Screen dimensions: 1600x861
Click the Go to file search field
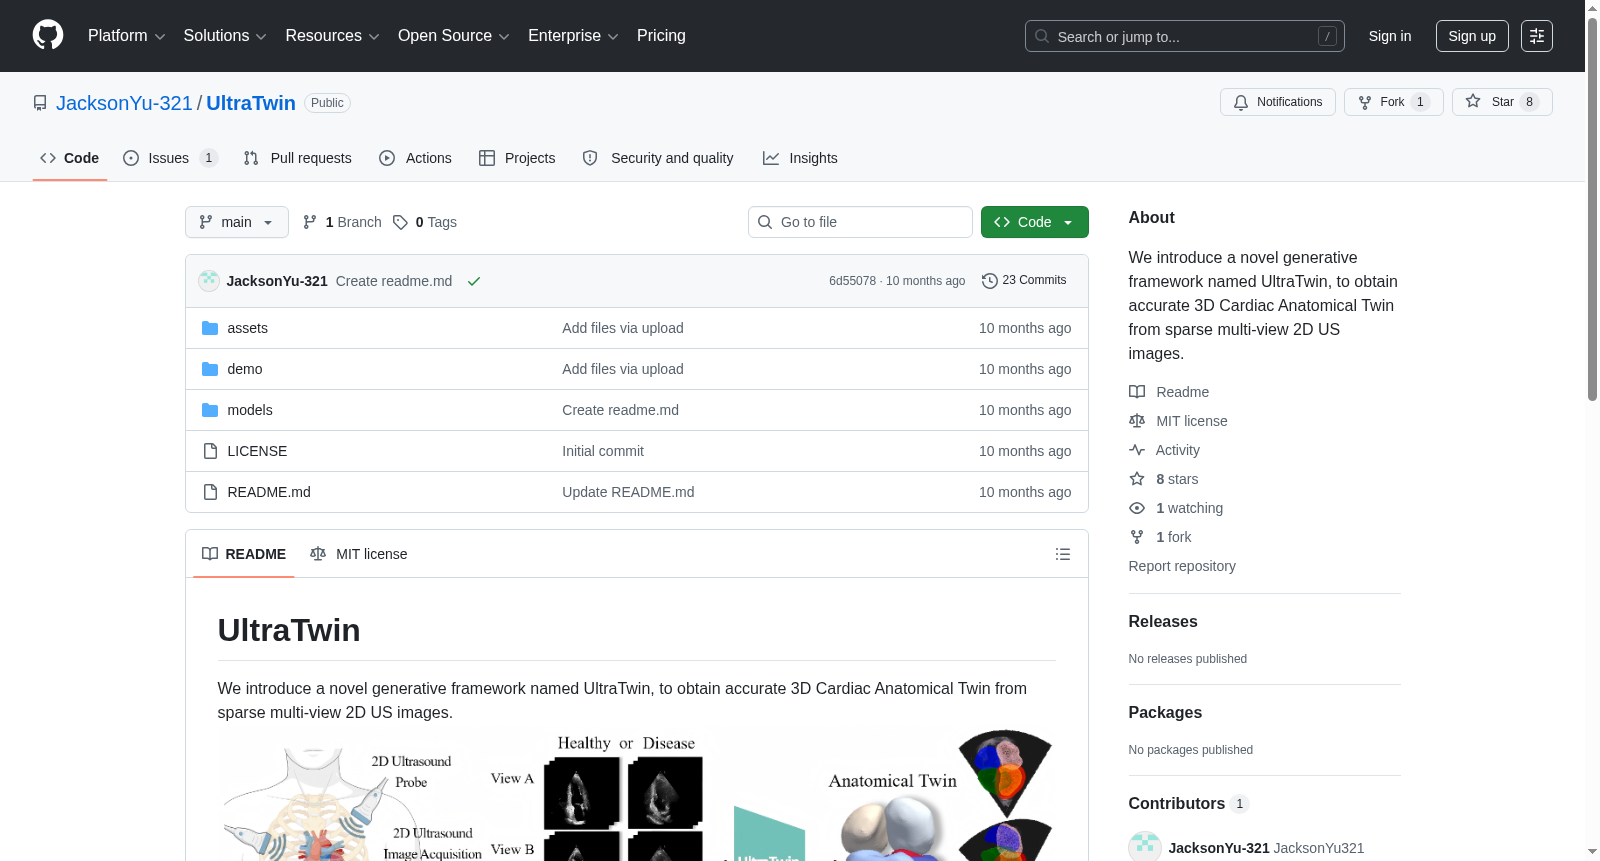pyautogui.click(x=860, y=222)
